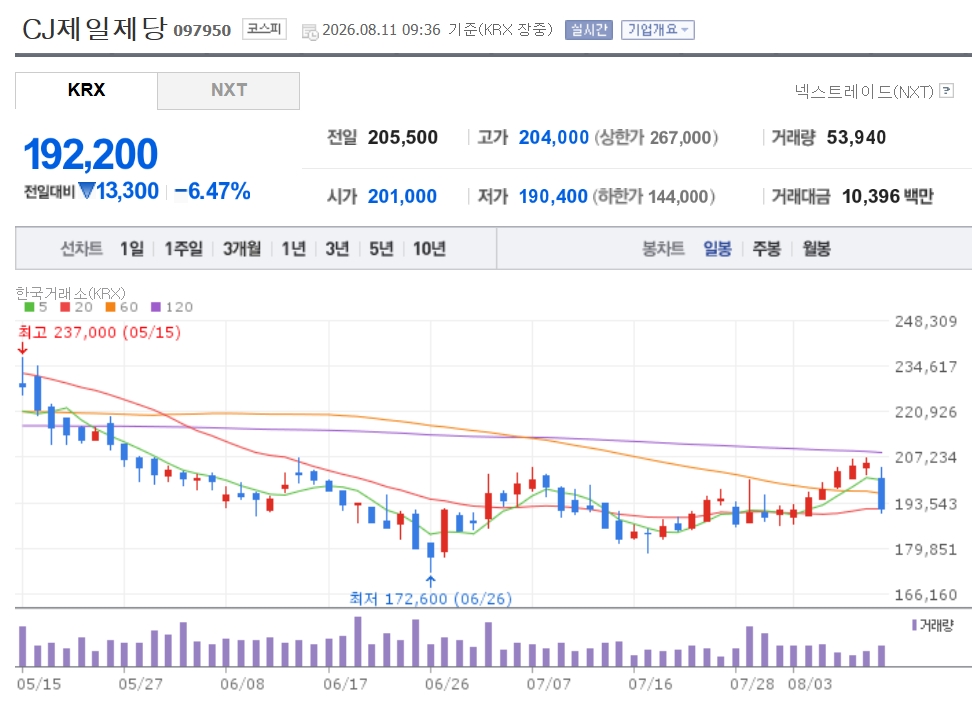Screen dimensions: 972x708
Task: Click the orange 60-day average legend marker
Action: pos(110,307)
